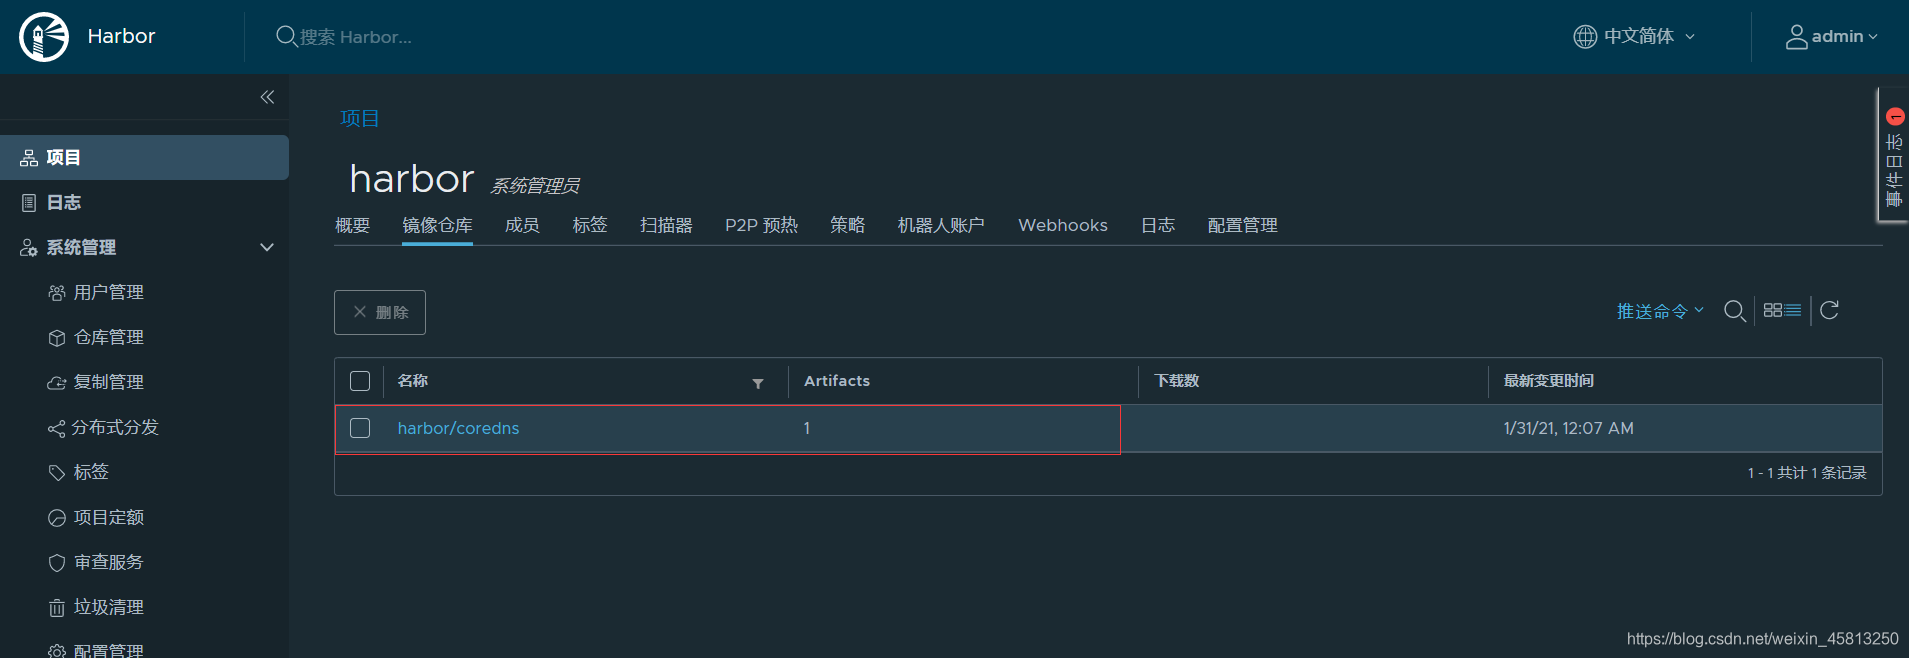Click the 删除 button

(x=380, y=312)
